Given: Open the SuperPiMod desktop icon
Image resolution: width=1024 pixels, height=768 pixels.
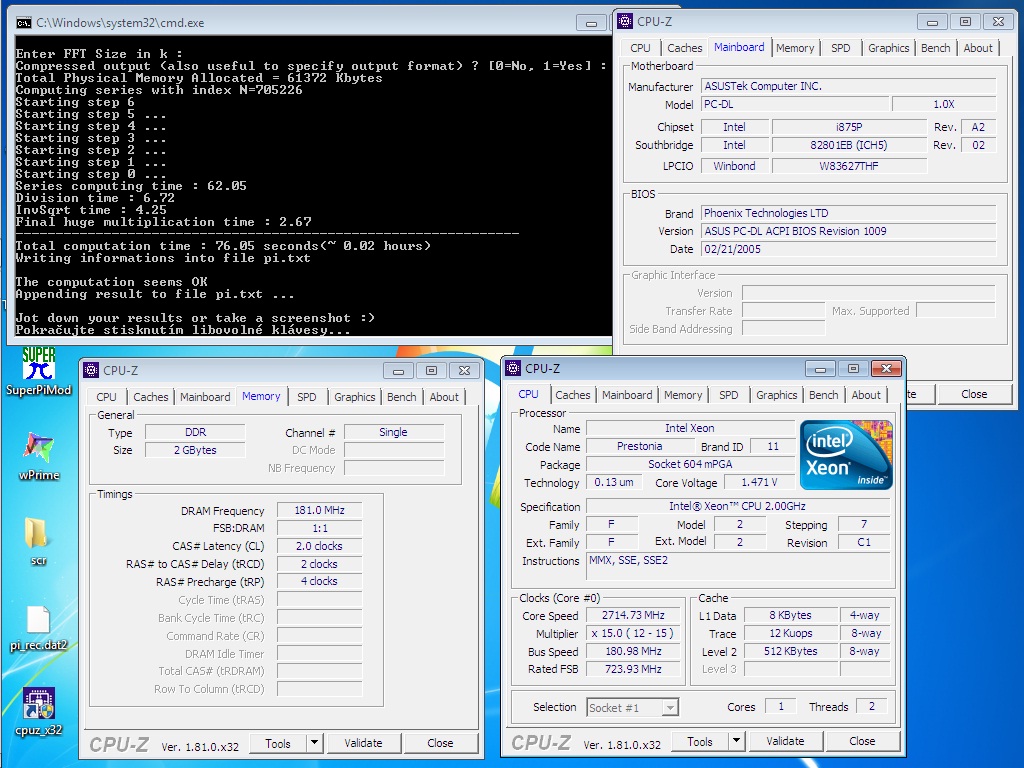Looking at the screenshot, I should point(39,371).
